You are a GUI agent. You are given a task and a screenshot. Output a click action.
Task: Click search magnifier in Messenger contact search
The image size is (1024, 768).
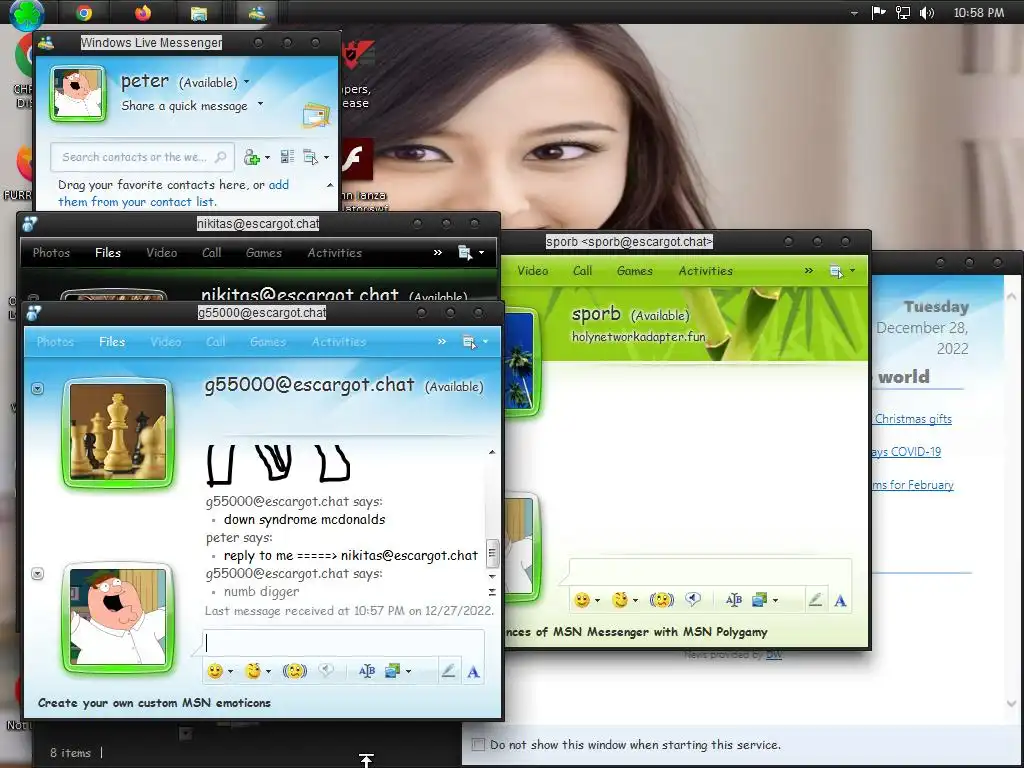click(x=221, y=157)
